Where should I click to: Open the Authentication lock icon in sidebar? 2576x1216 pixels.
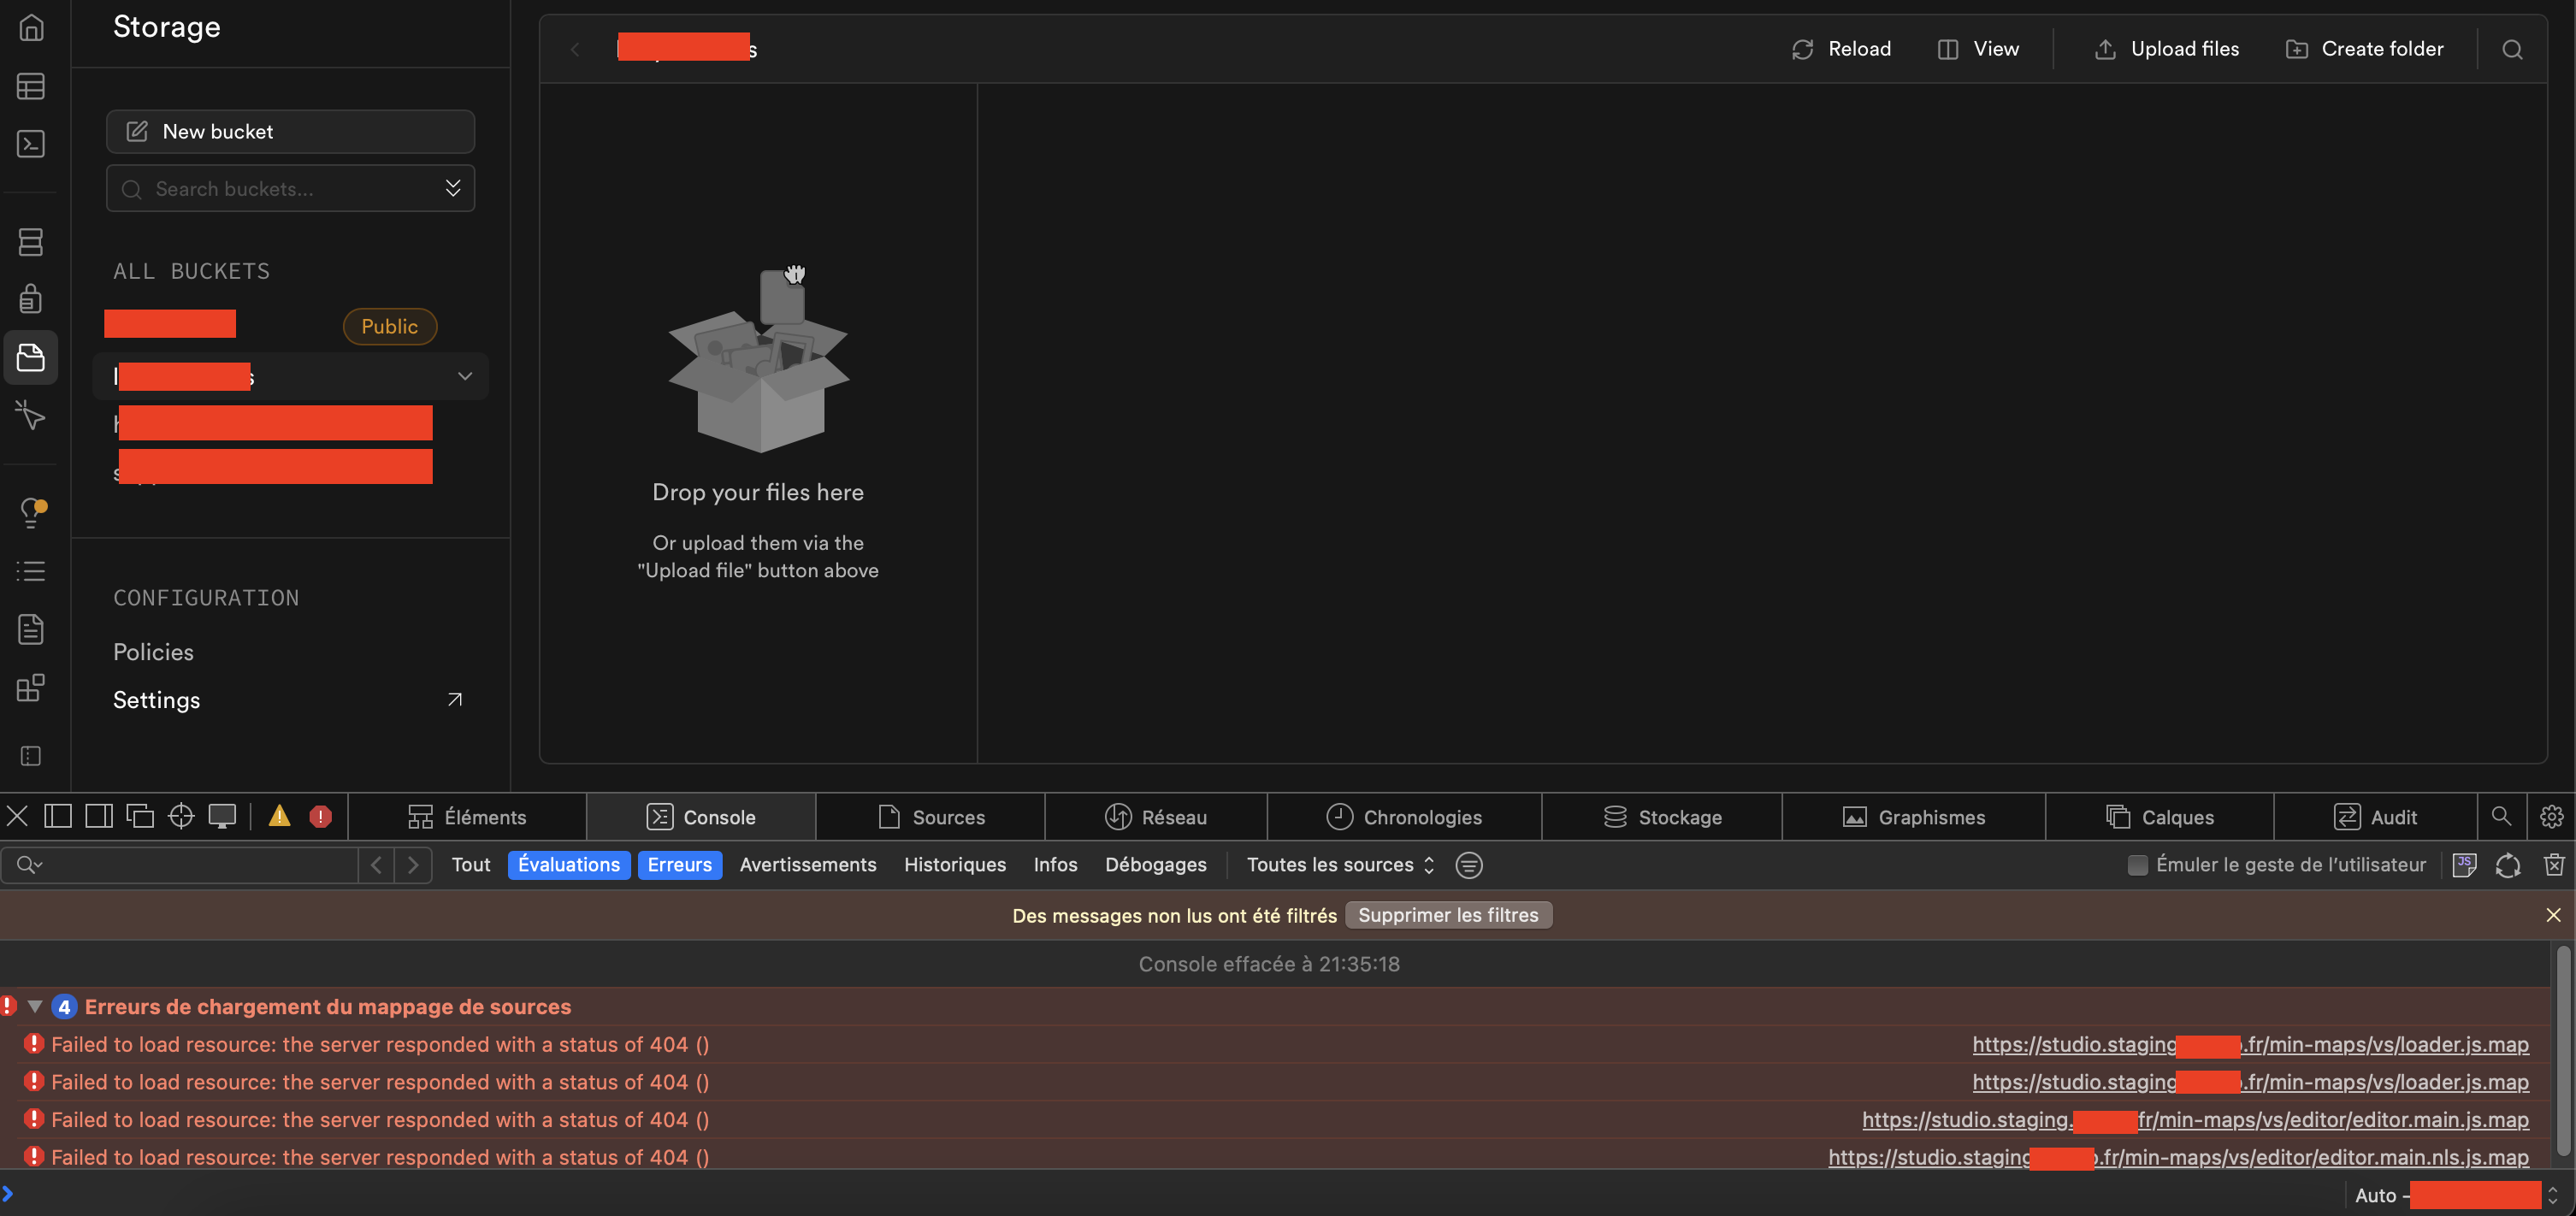click(x=31, y=298)
